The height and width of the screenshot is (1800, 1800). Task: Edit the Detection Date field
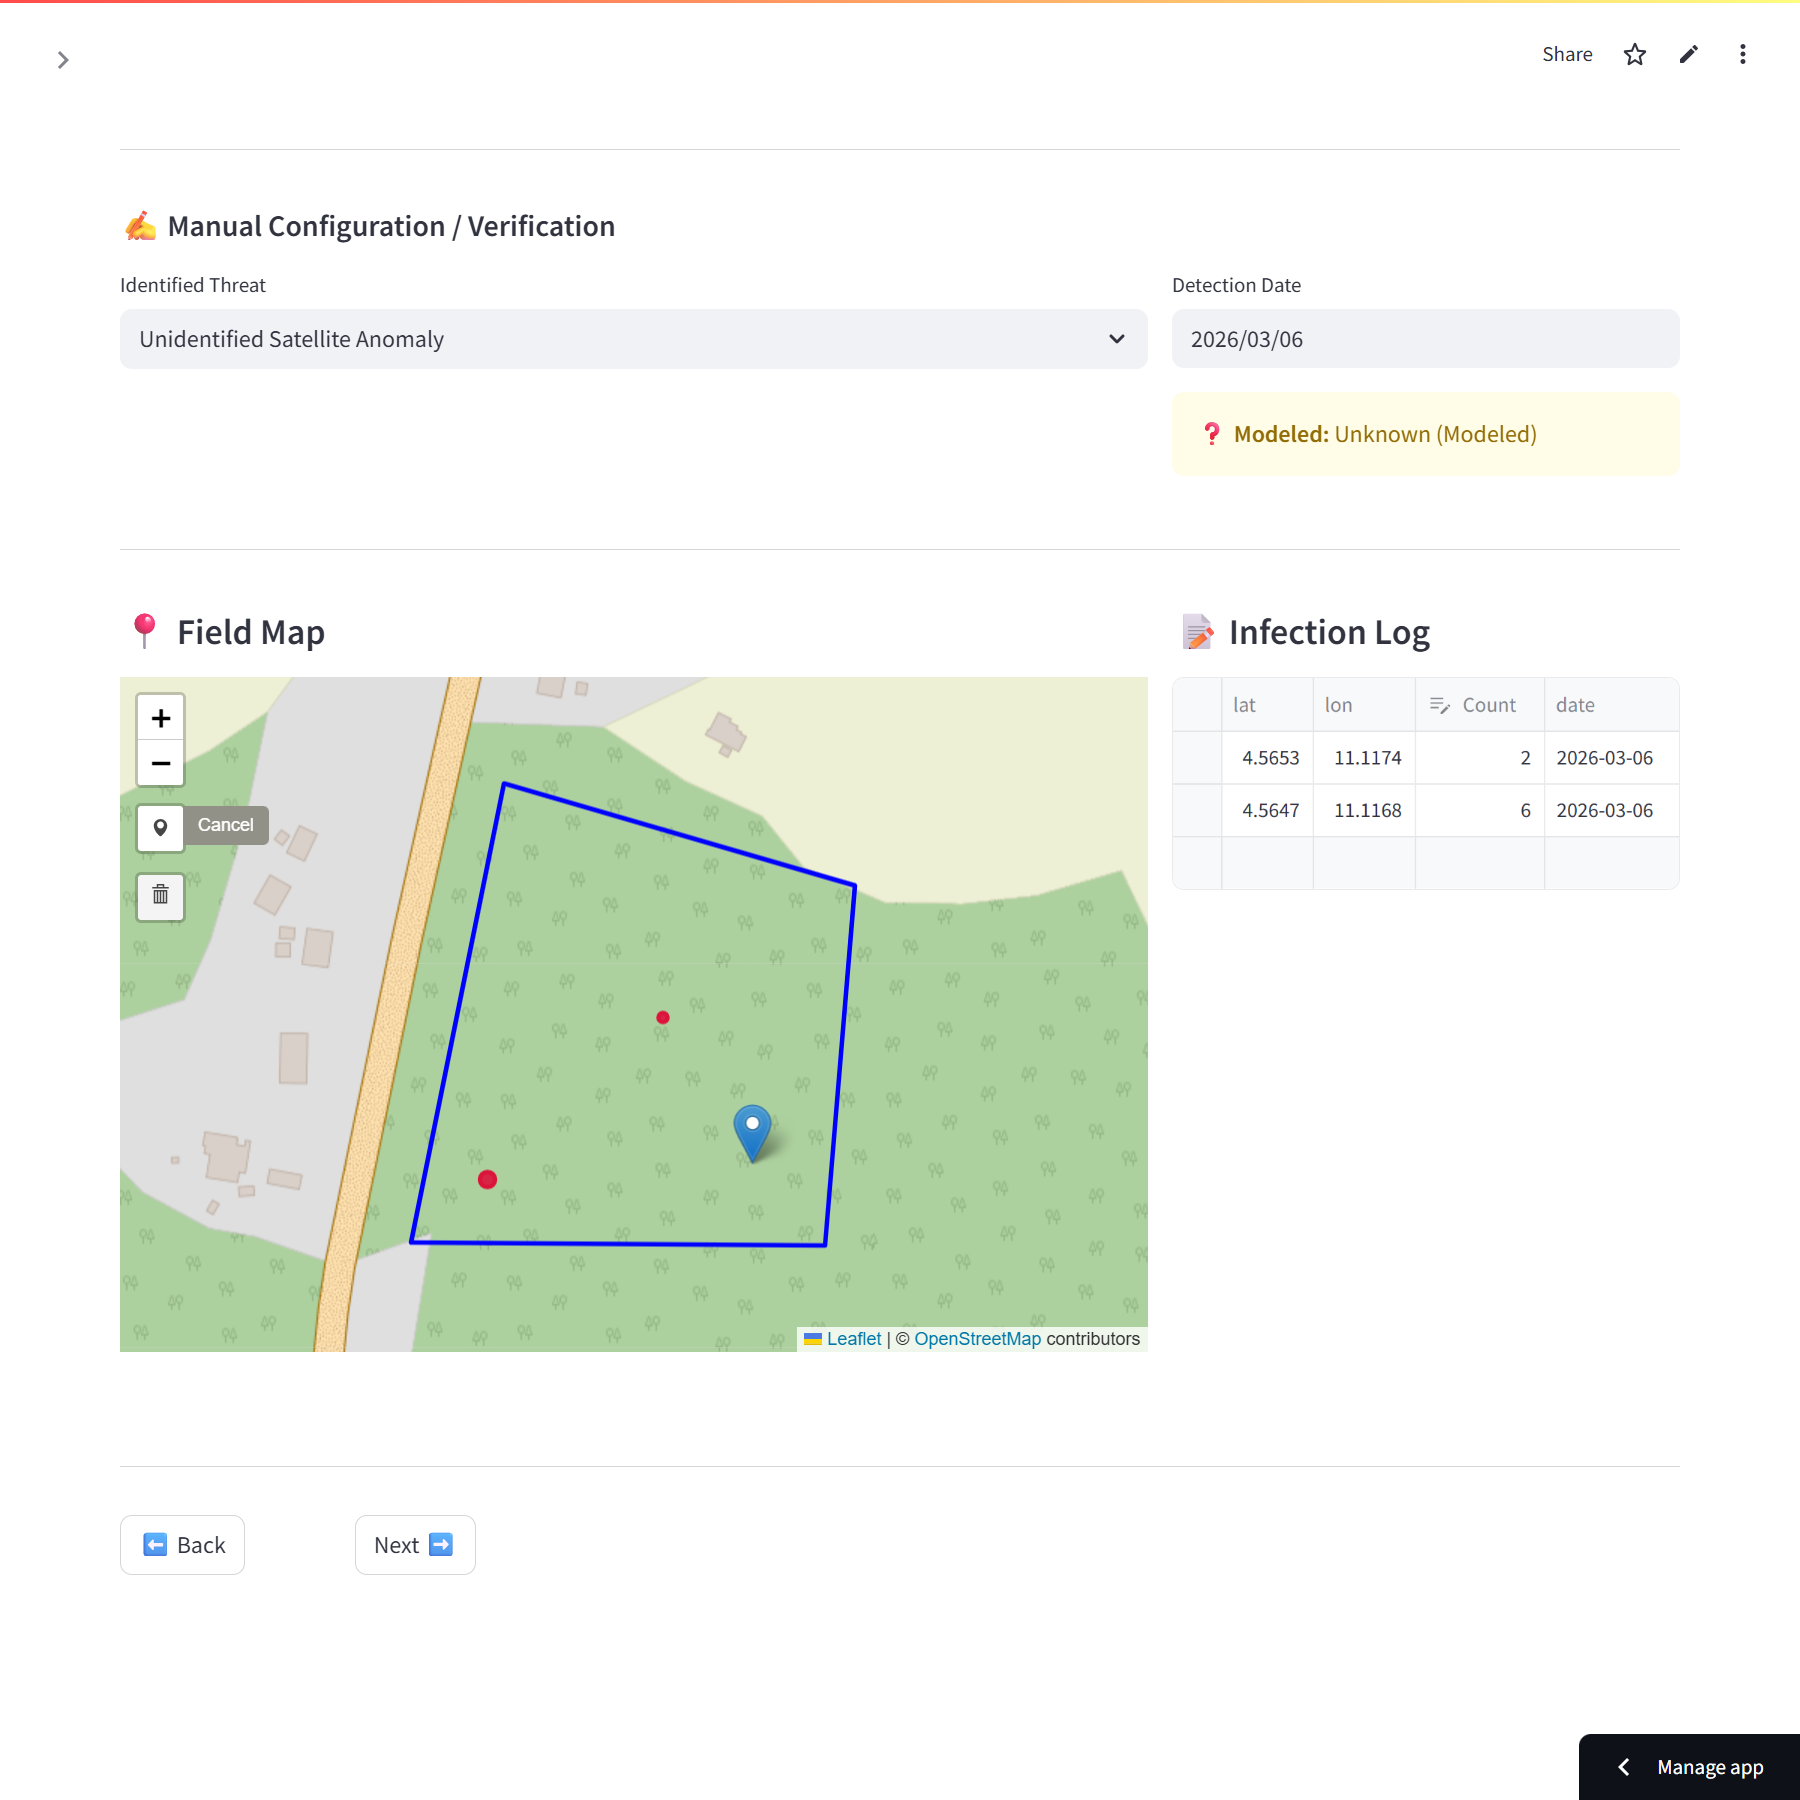click(x=1424, y=339)
